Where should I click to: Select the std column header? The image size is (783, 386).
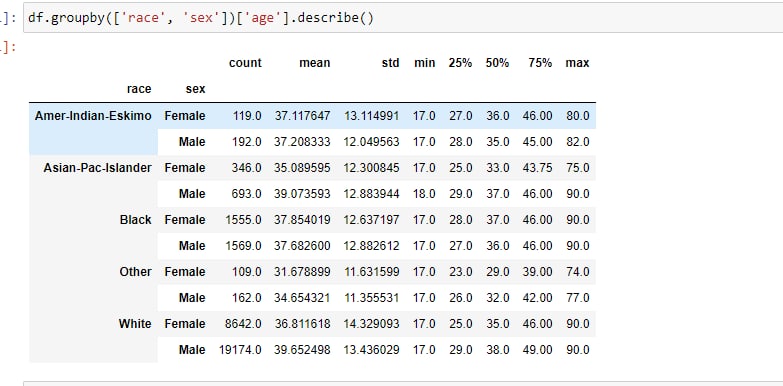pyautogui.click(x=391, y=63)
